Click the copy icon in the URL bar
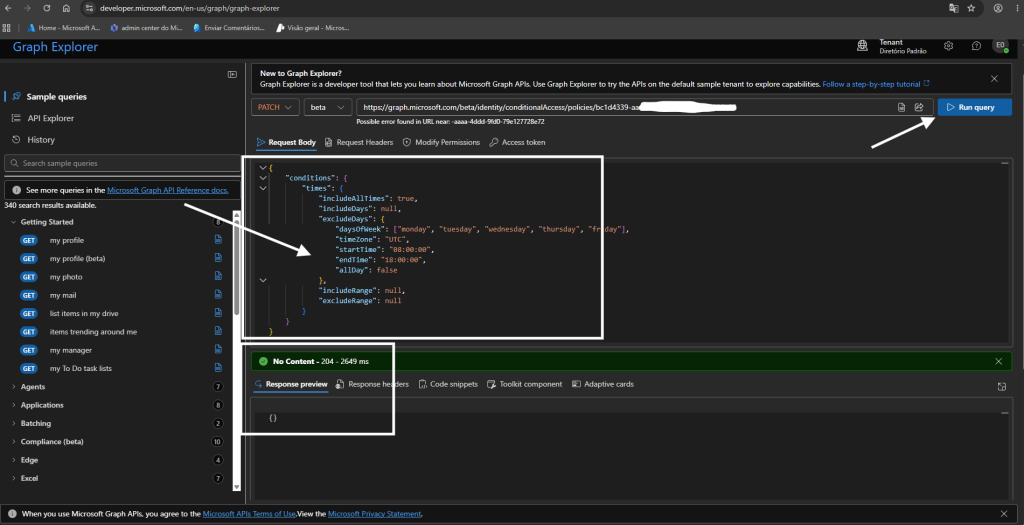The height and width of the screenshot is (525, 1024). point(901,107)
